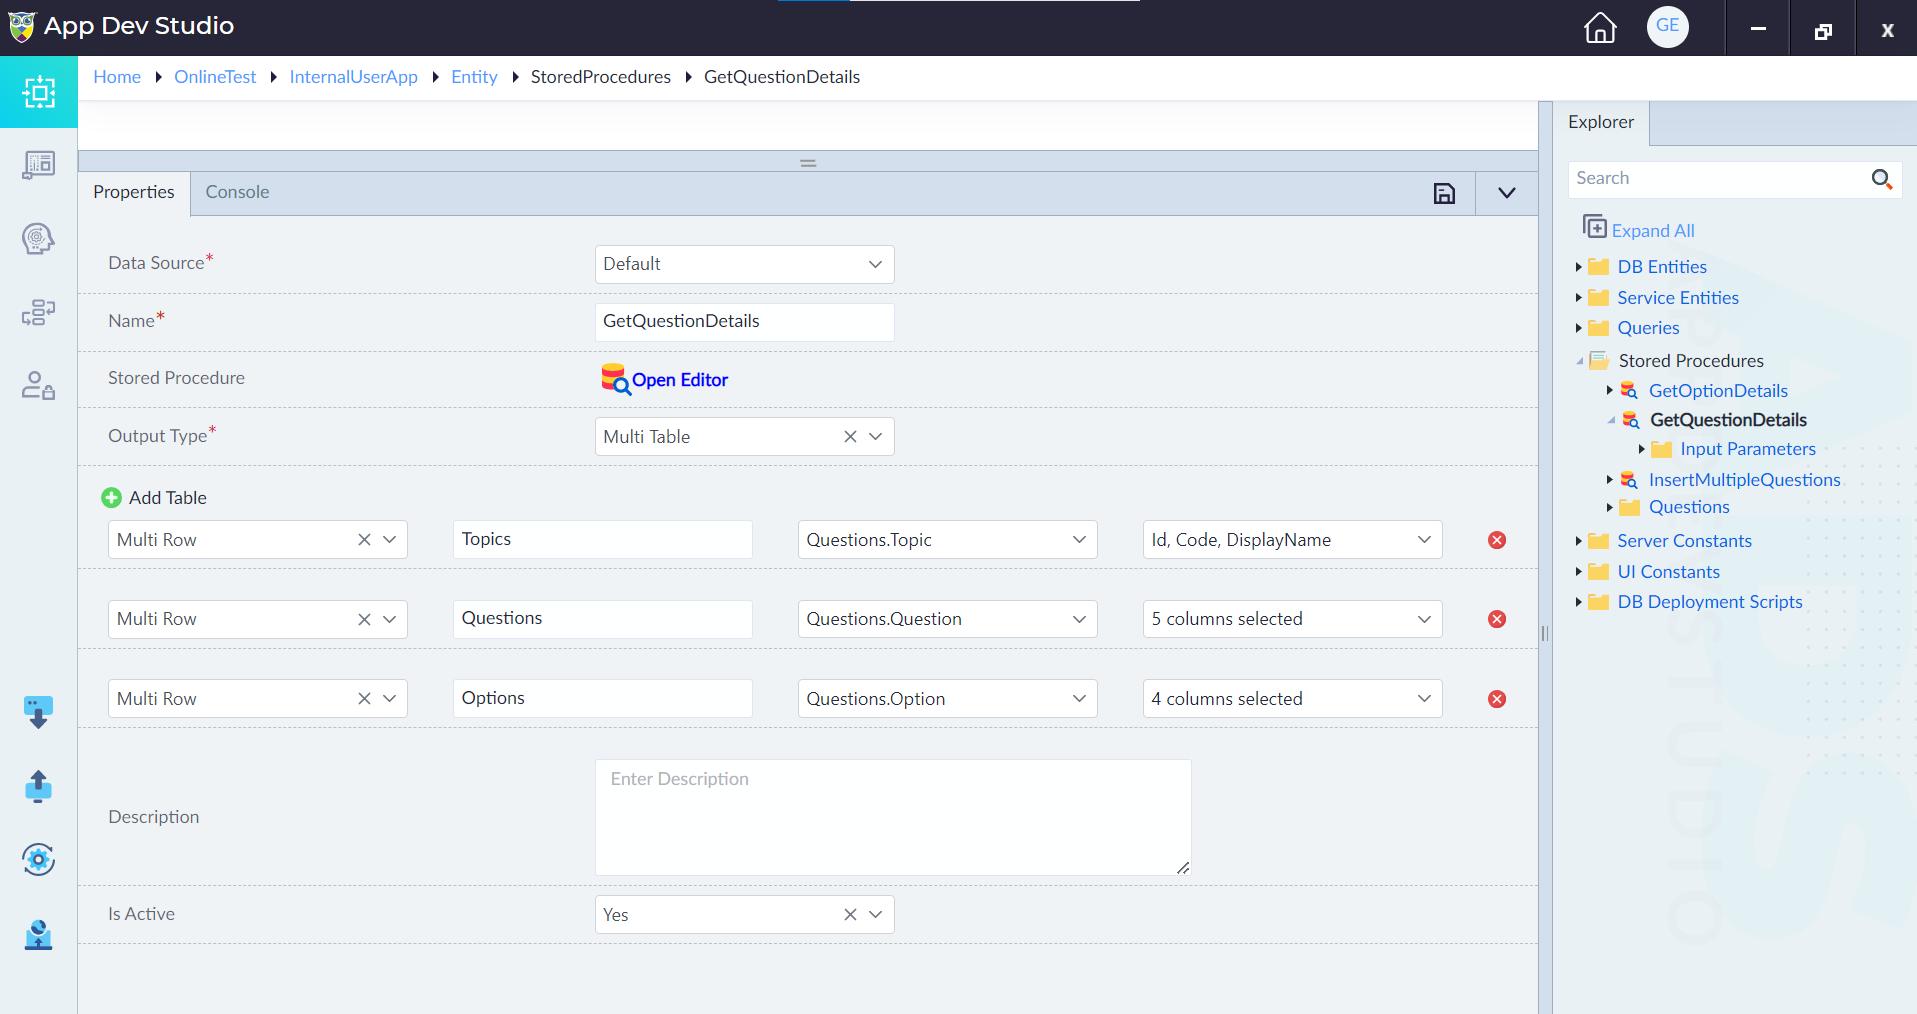Open the workflow diagram icon in left sidebar
Image resolution: width=1917 pixels, height=1014 pixels.
click(x=39, y=313)
